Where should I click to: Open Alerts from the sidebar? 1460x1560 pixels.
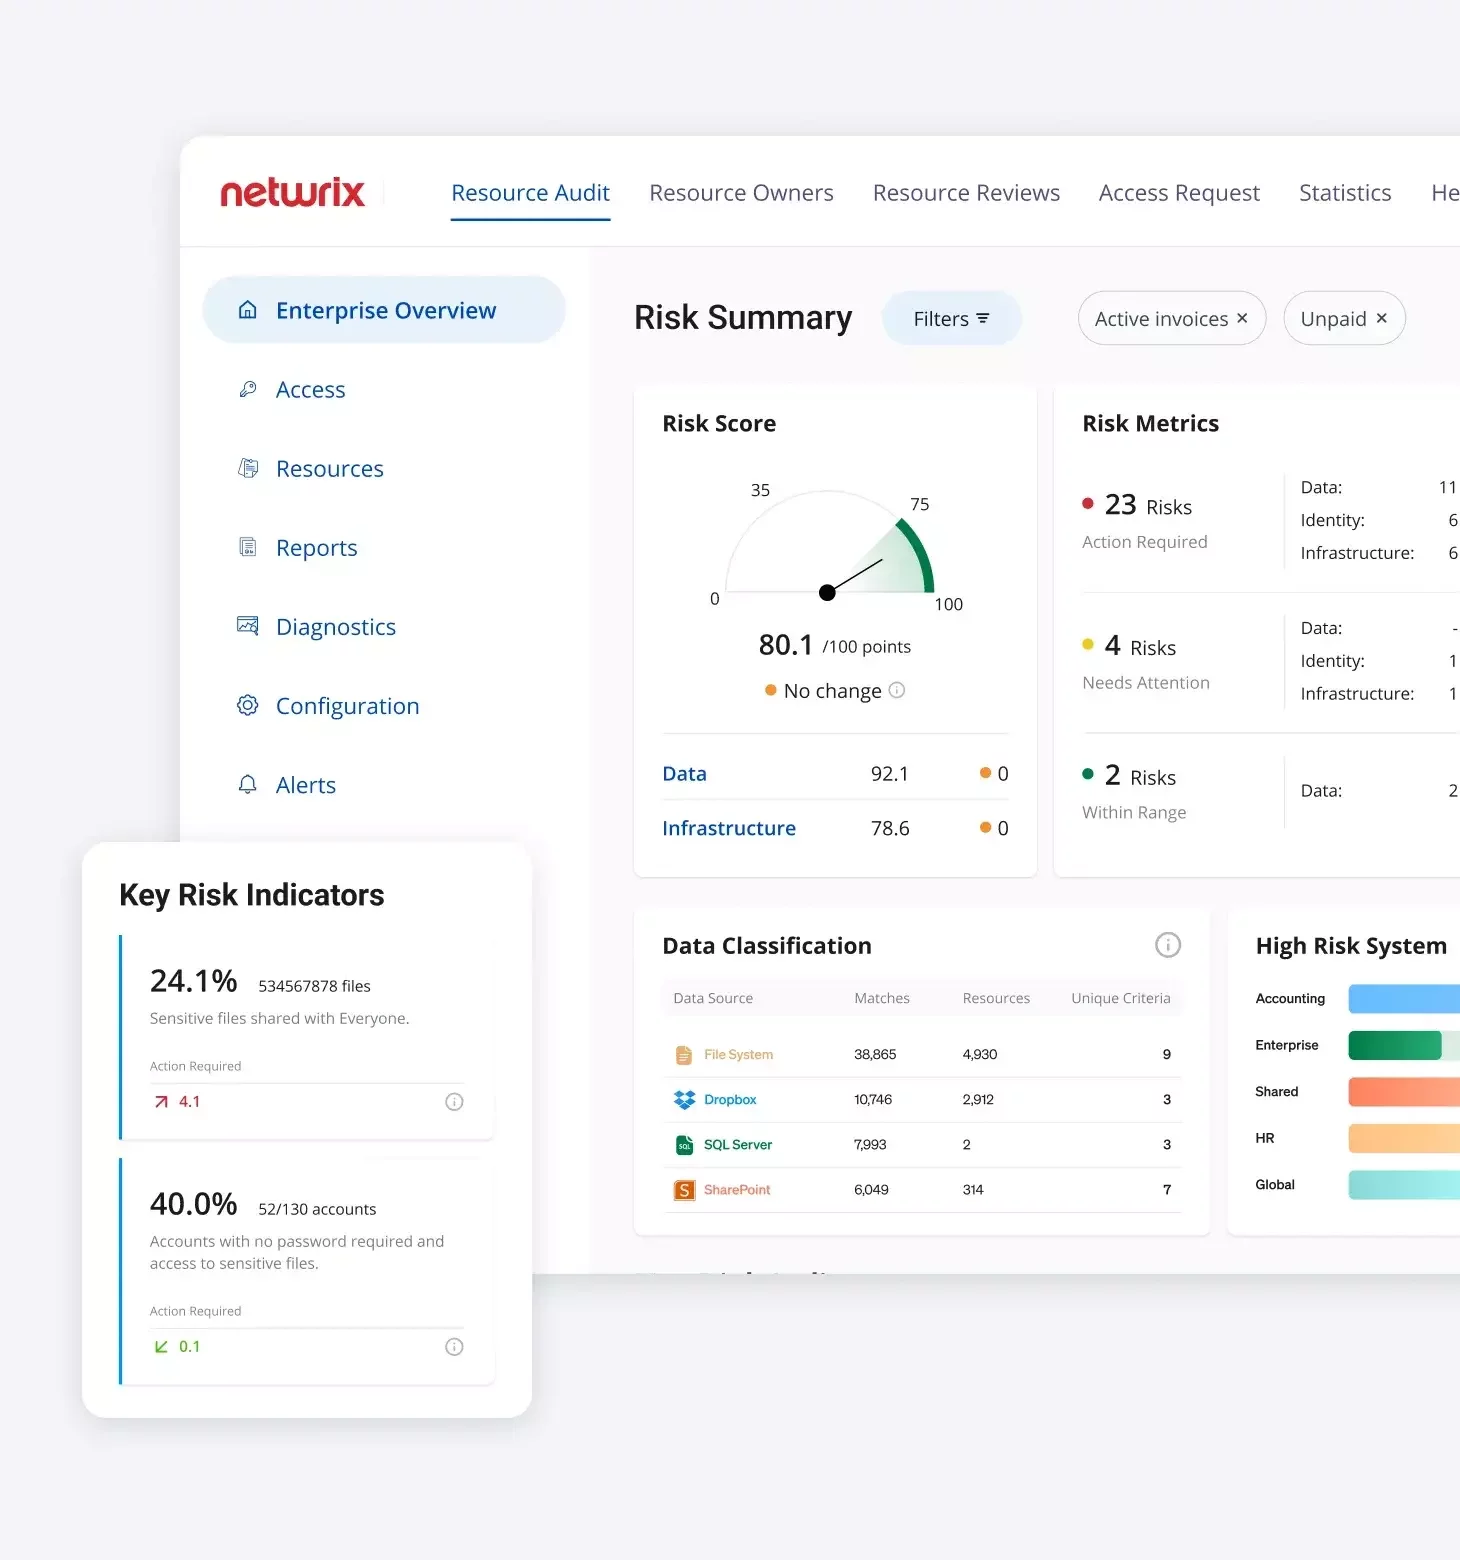tap(305, 785)
